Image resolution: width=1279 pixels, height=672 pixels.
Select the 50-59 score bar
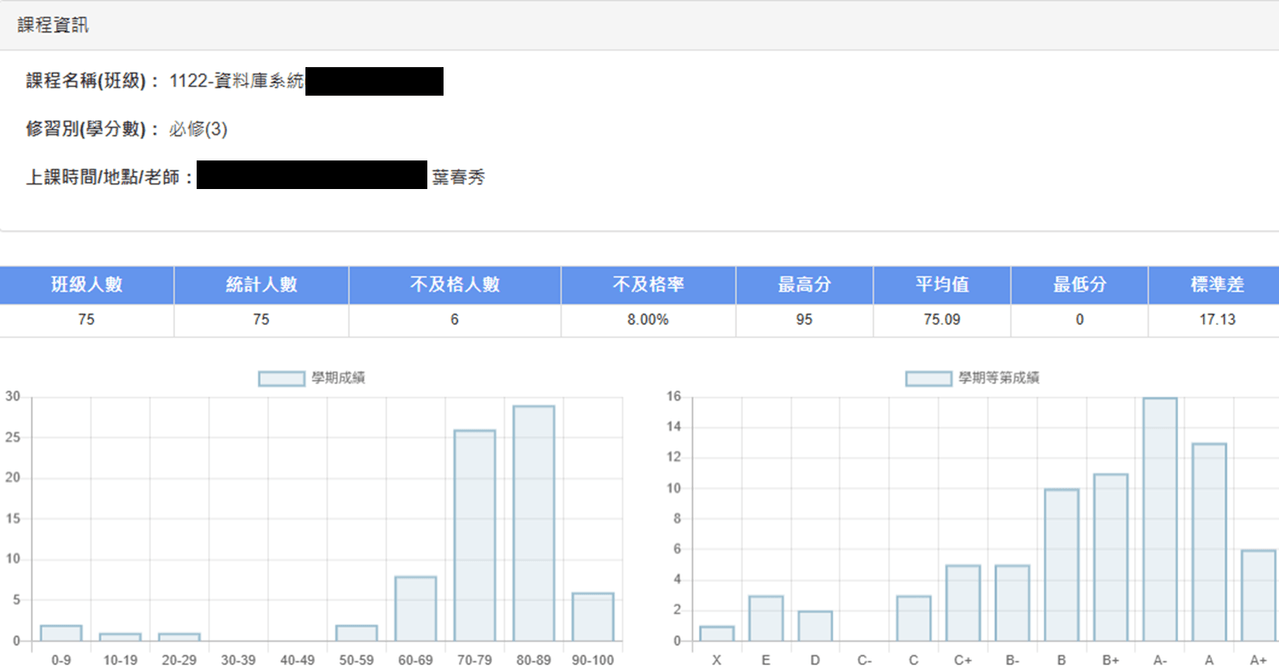click(x=357, y=633)
